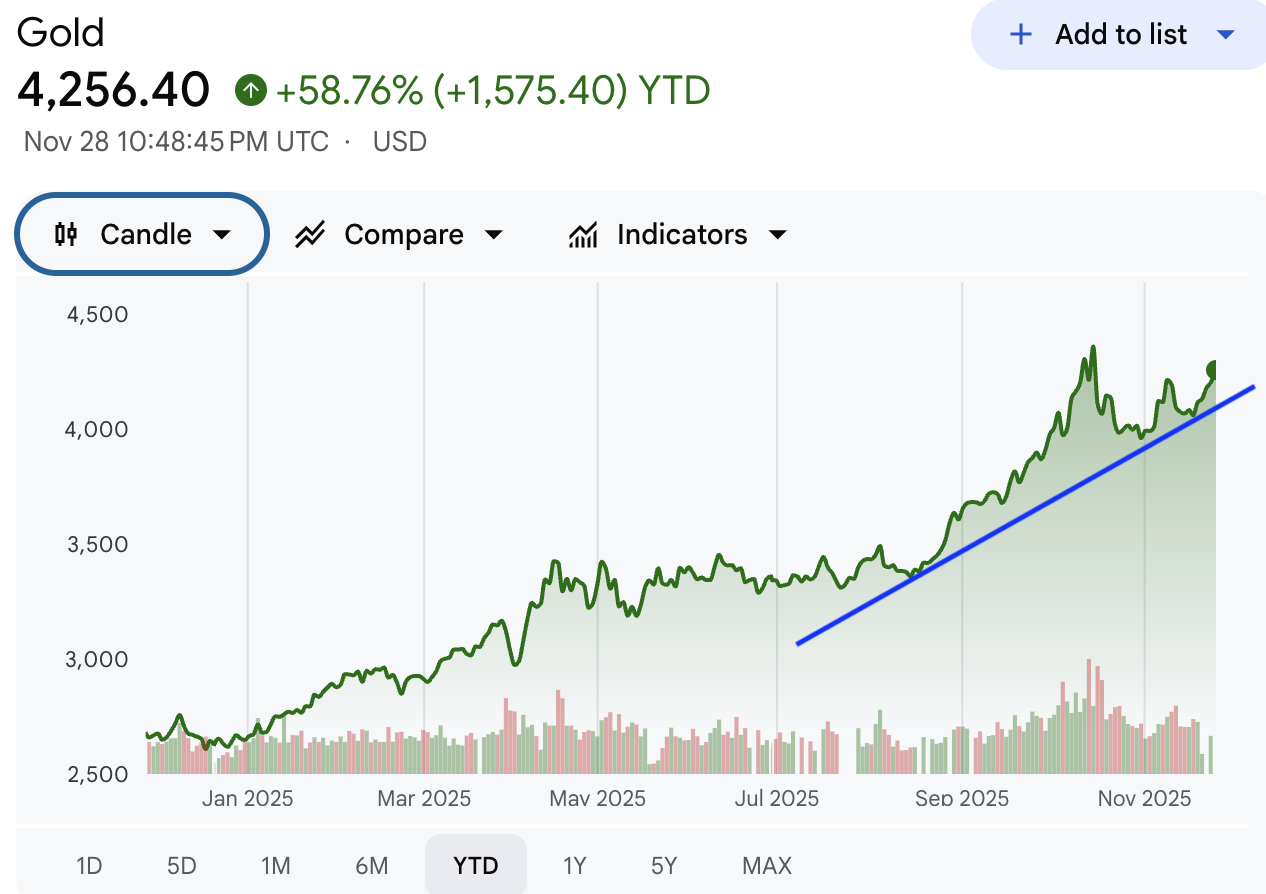Click the candlestick chart type icon

point(66,235)
